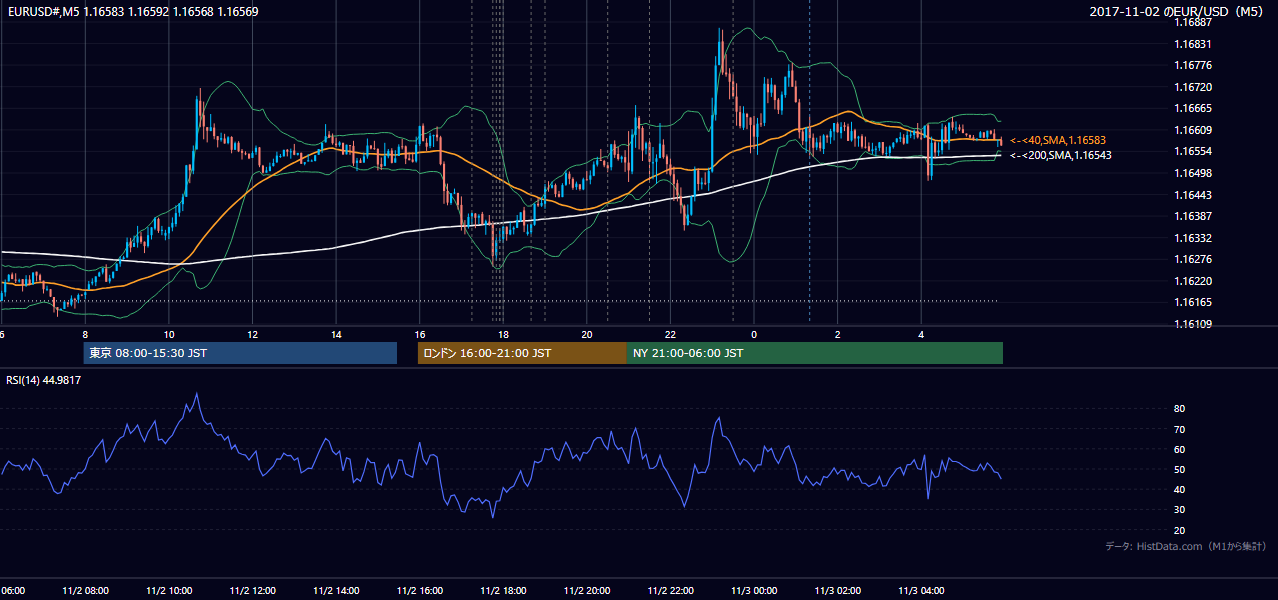Image resolution: width=1278 pixels, height=600 pixels.
Task: Click price level 1.16887 on the axis
Action: pos(1193,23)
